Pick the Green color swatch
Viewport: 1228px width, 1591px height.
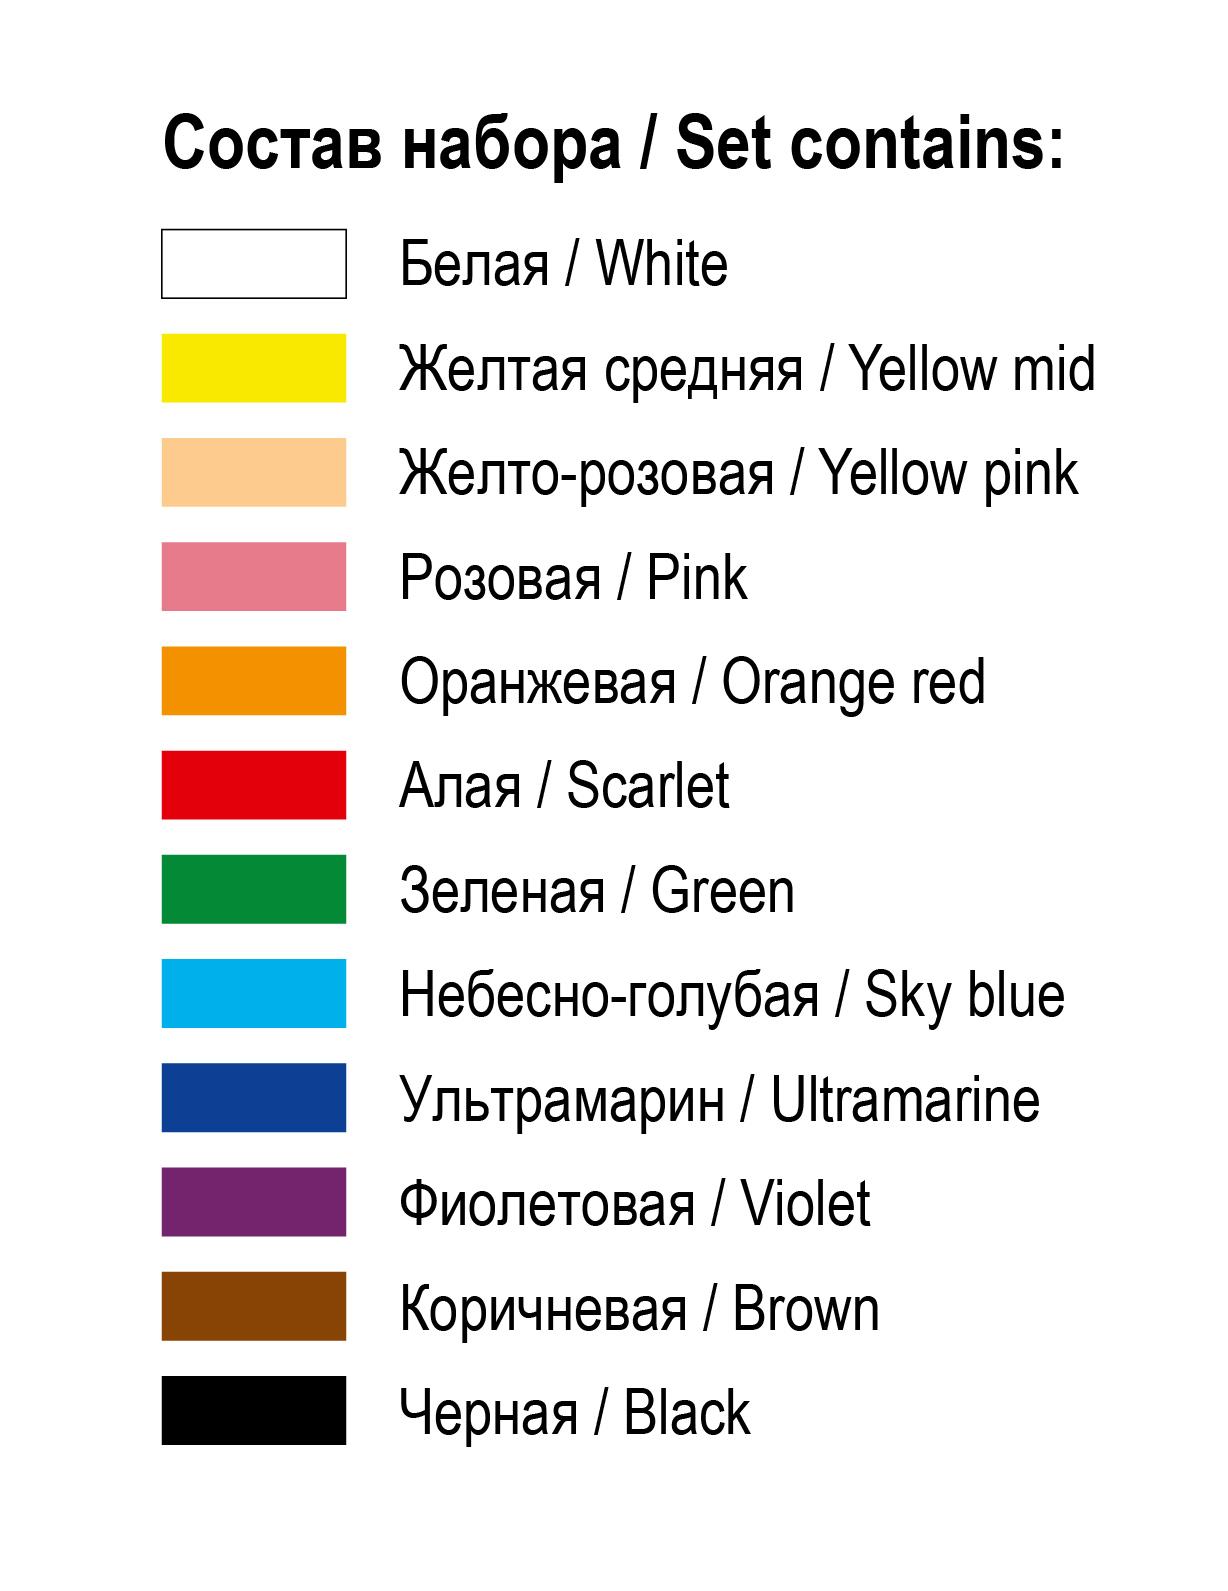point(254,889)
